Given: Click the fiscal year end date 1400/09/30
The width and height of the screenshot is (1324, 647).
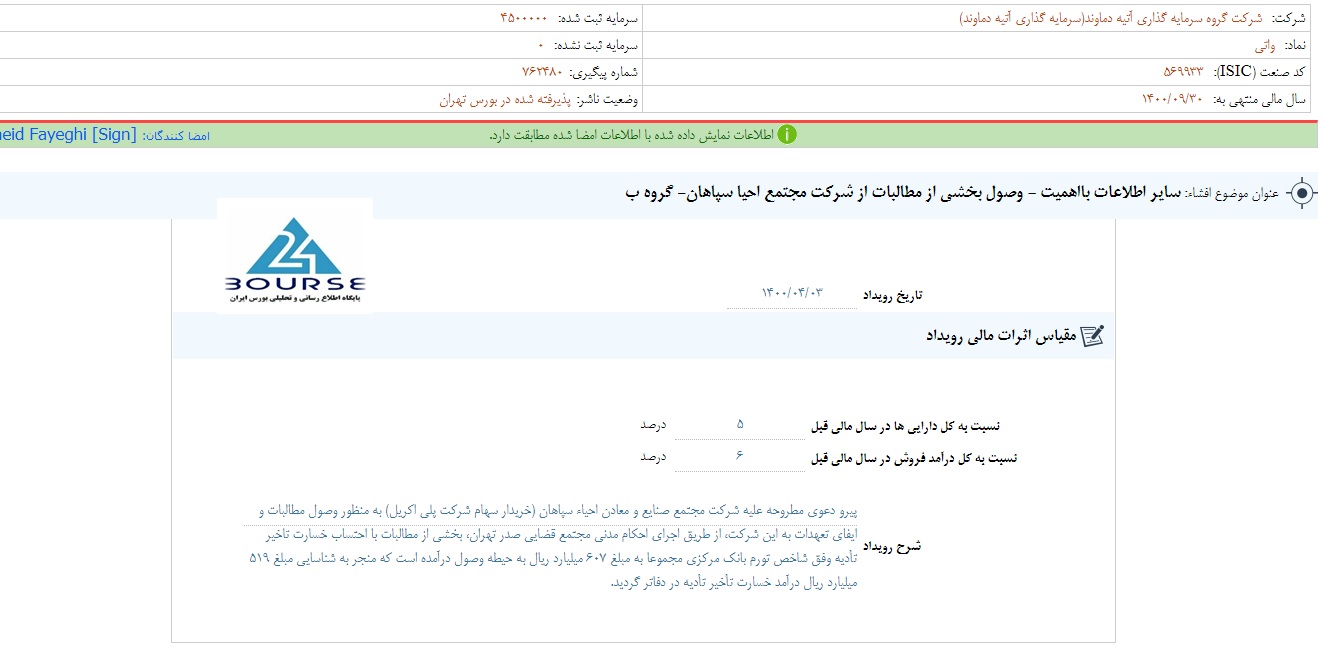Looking at the screenshot, I should point(1174,99).
